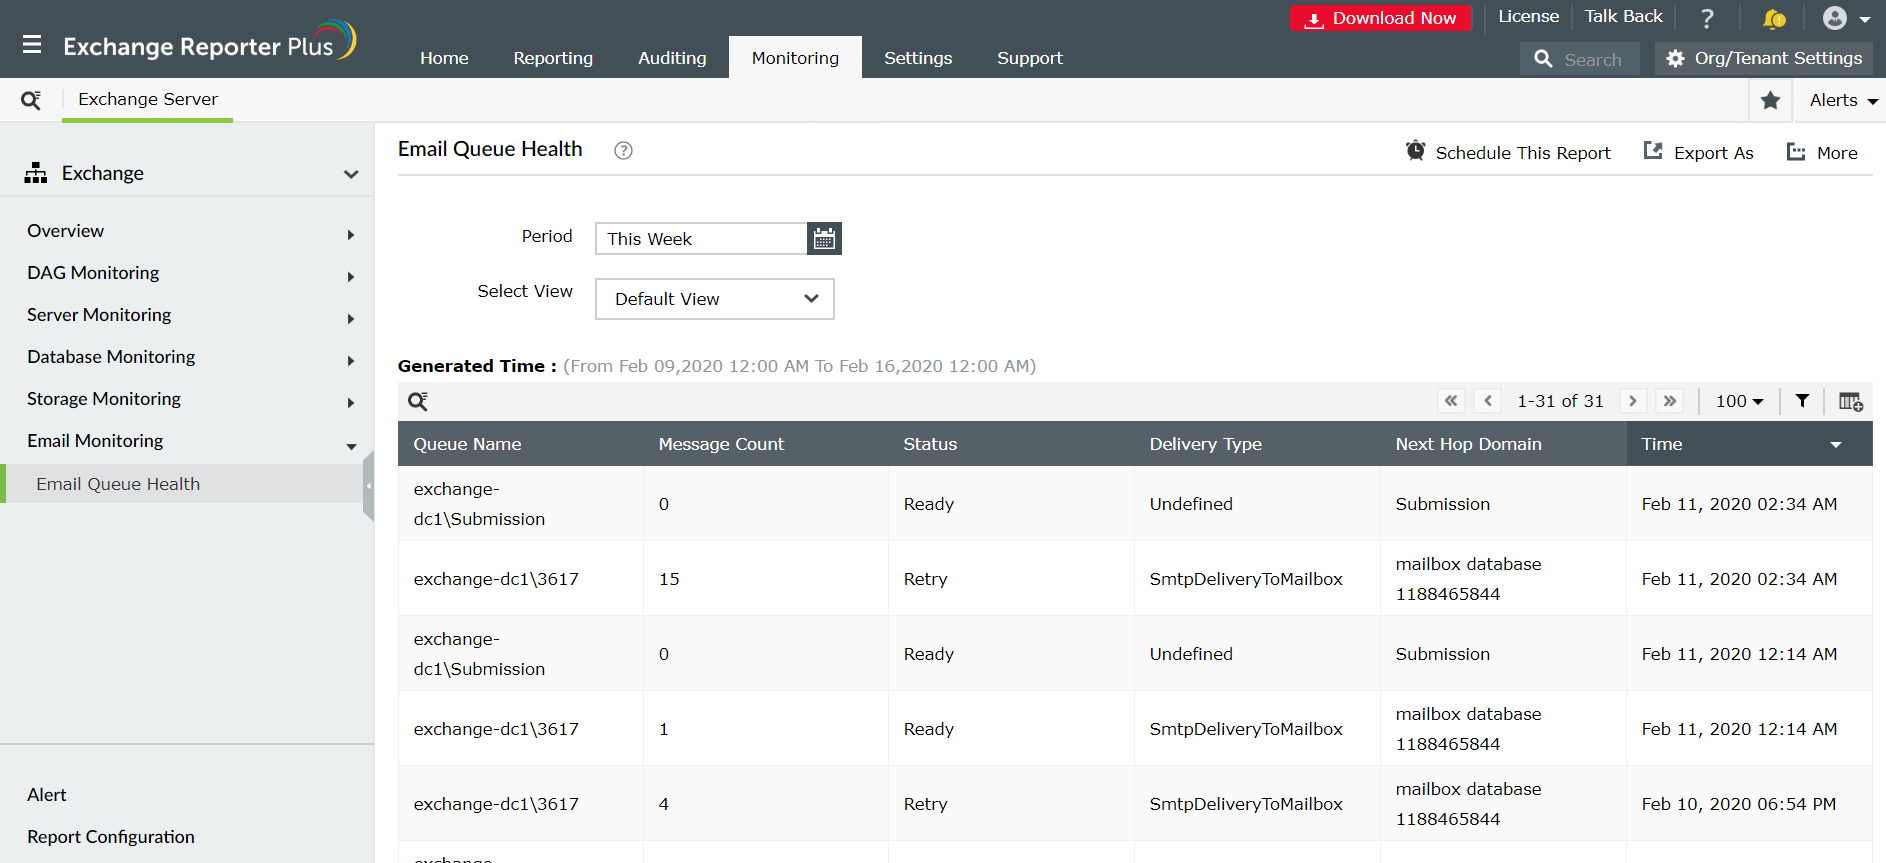Open the Alerts dropdown
This screenshot has width=1886, height=863.
[x=1843, y=100]
